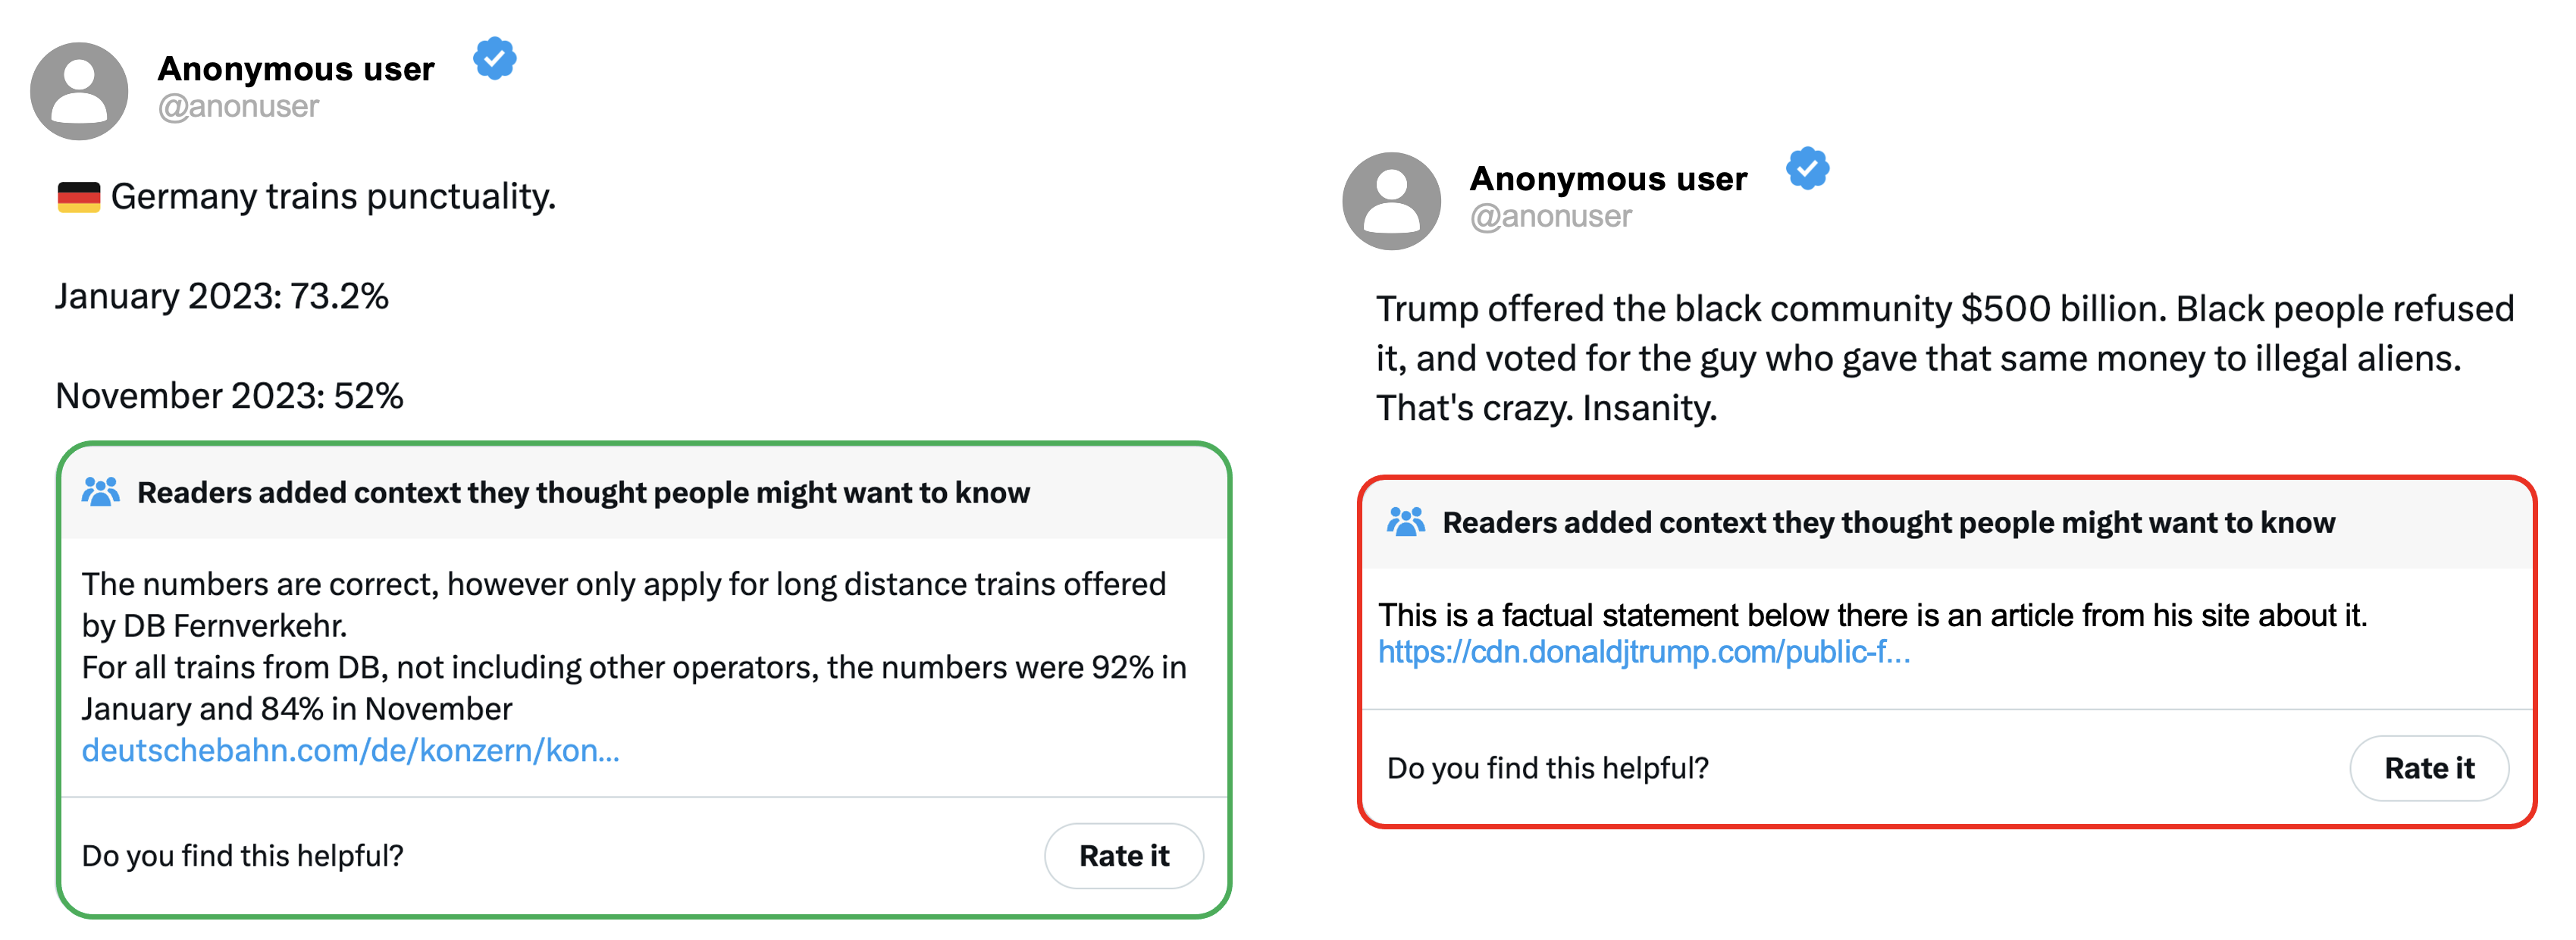
Task: Click the verified badge on the right post
Action: (1807, 169)
